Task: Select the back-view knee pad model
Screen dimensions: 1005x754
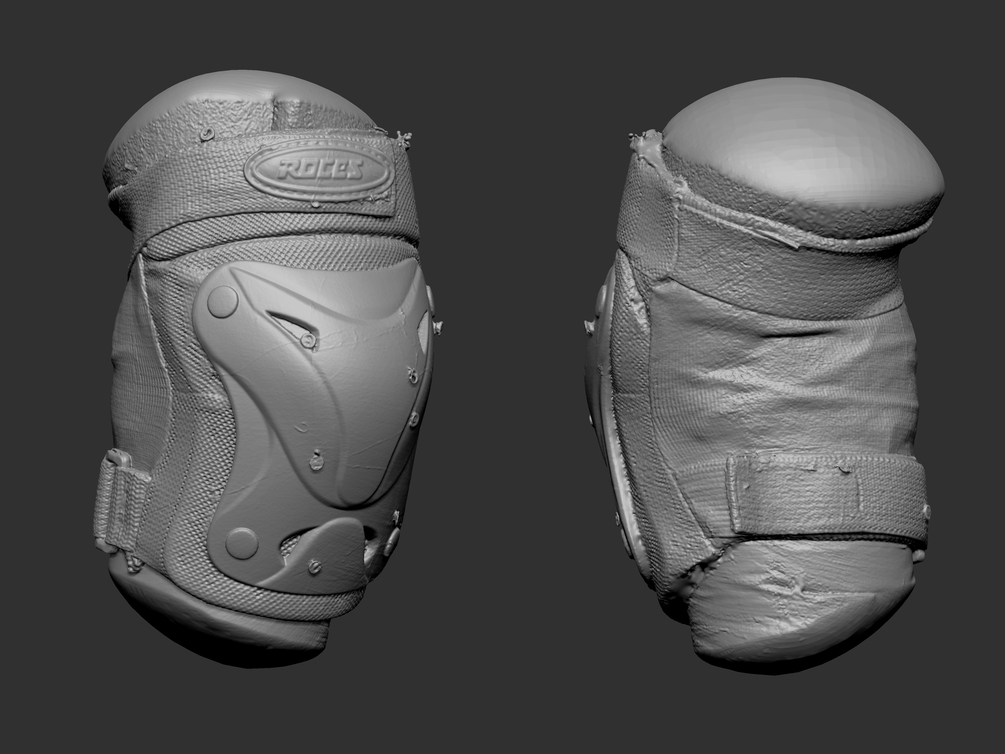Action: tap(764, 375)
